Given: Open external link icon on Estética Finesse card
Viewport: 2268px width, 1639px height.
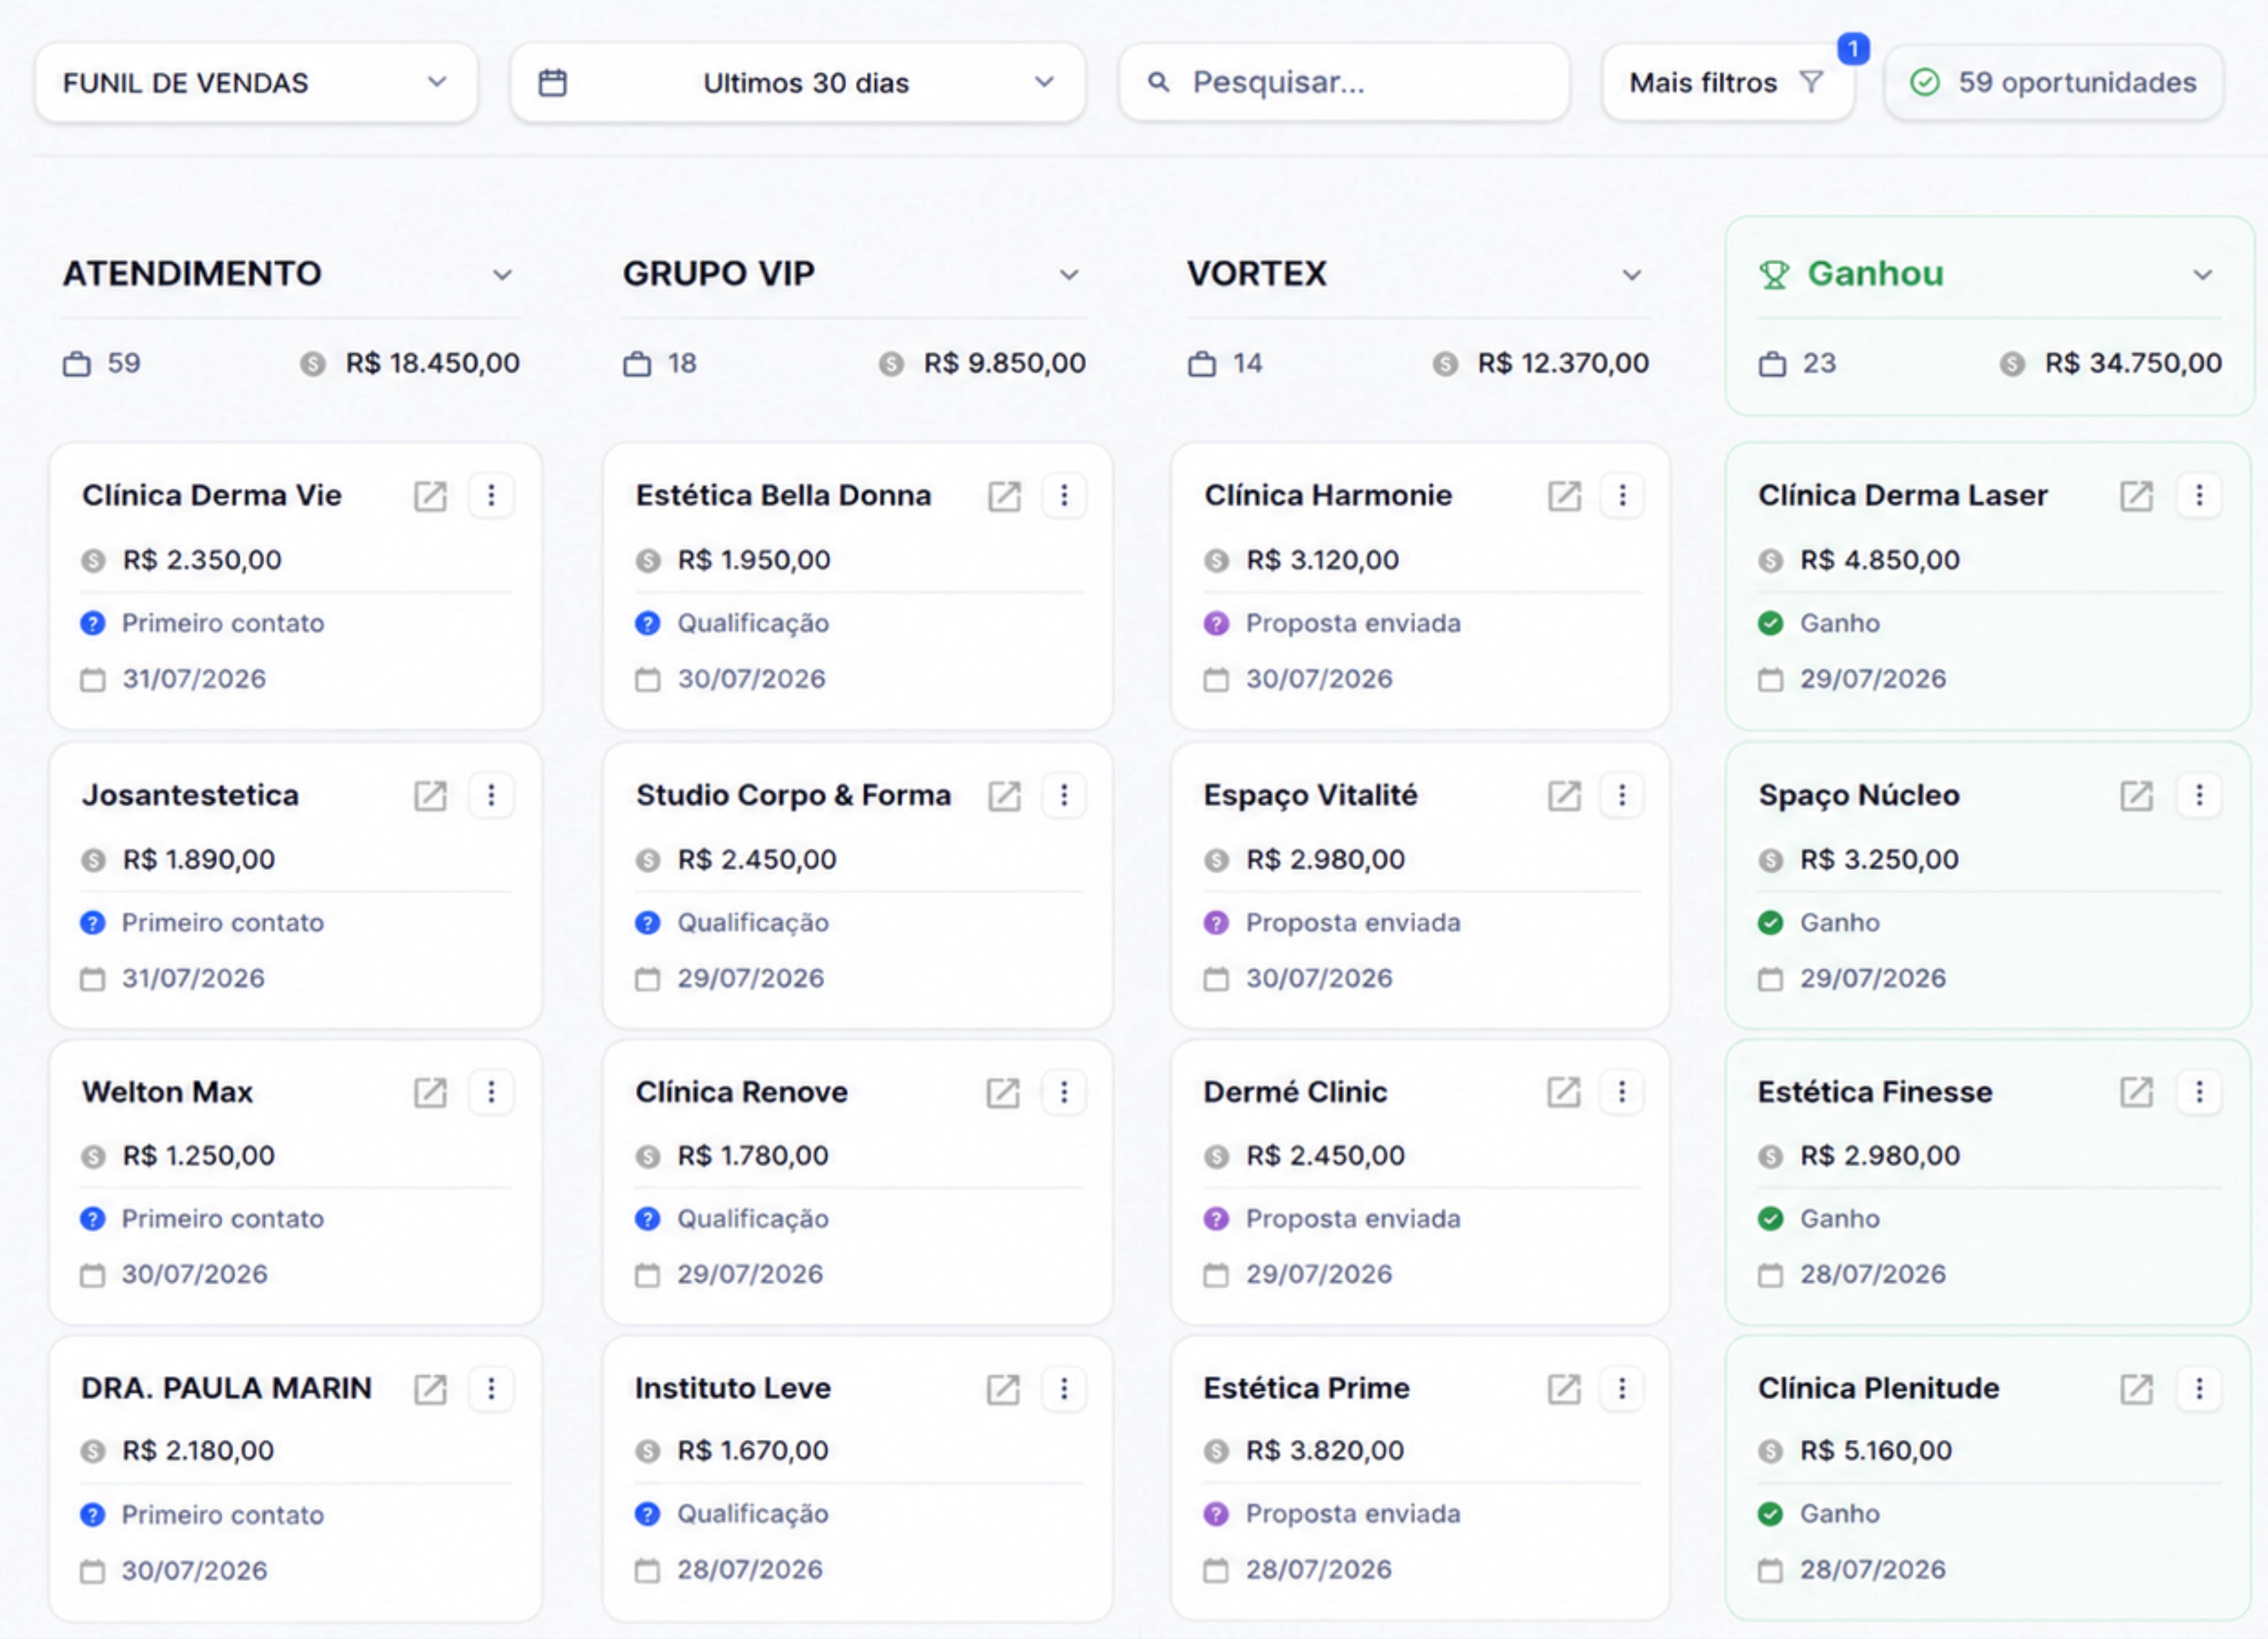Looking at the screenshot, I should coord(2136,1092).
